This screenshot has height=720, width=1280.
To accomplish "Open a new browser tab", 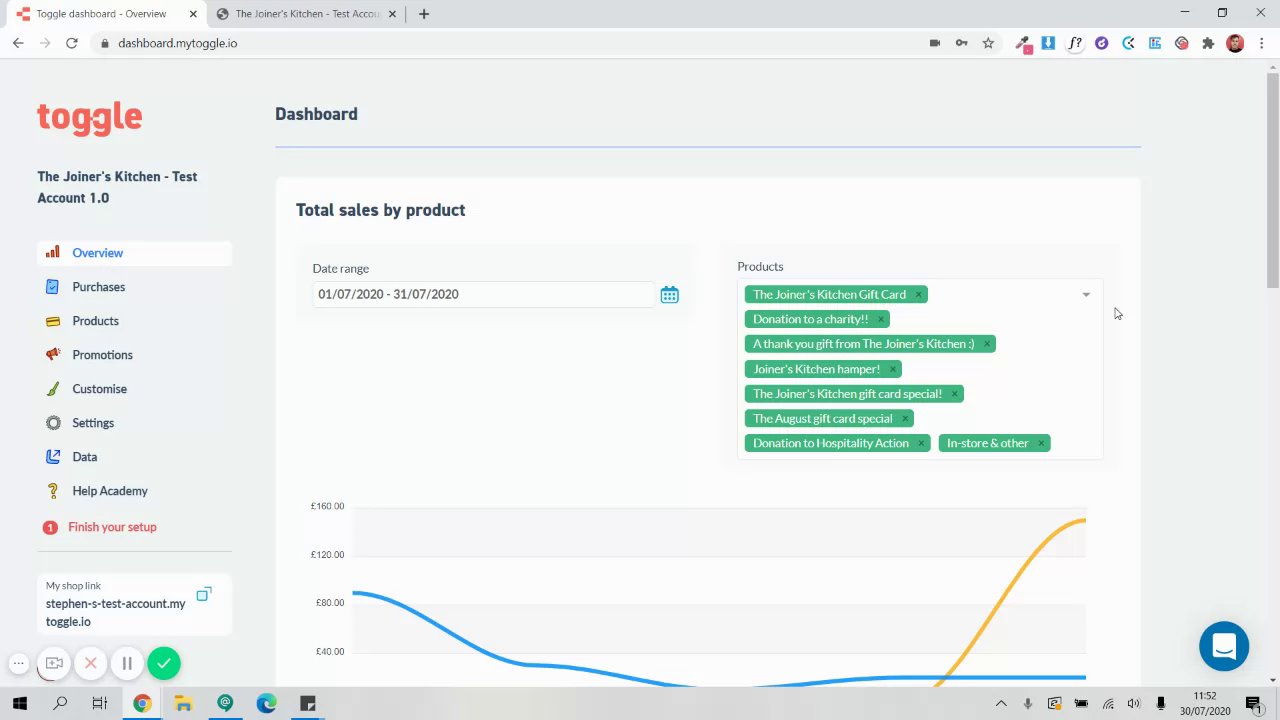I will pyautogui.click(x=424, y=14).
